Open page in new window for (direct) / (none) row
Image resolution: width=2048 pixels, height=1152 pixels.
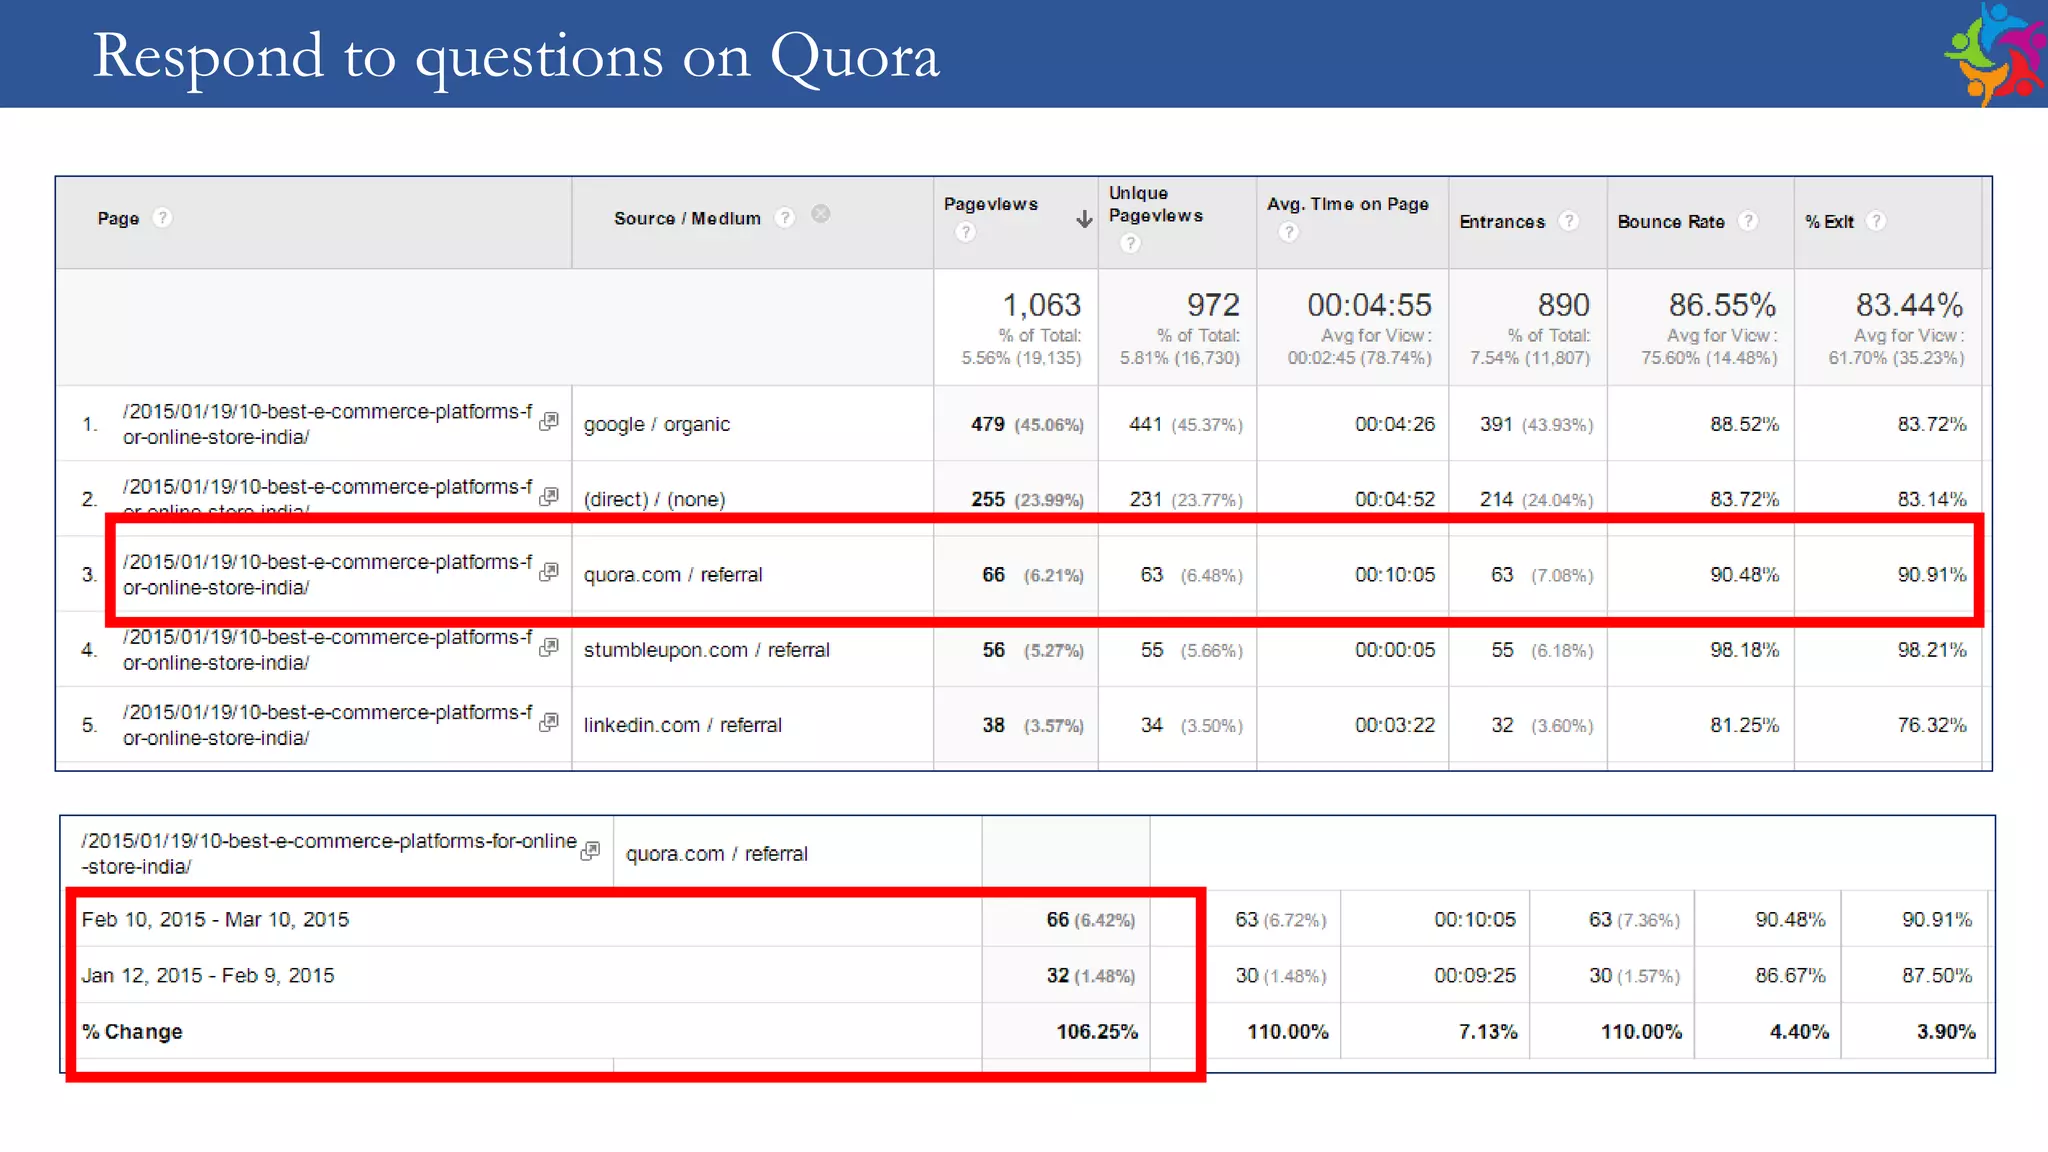click(x=549, y=496)
